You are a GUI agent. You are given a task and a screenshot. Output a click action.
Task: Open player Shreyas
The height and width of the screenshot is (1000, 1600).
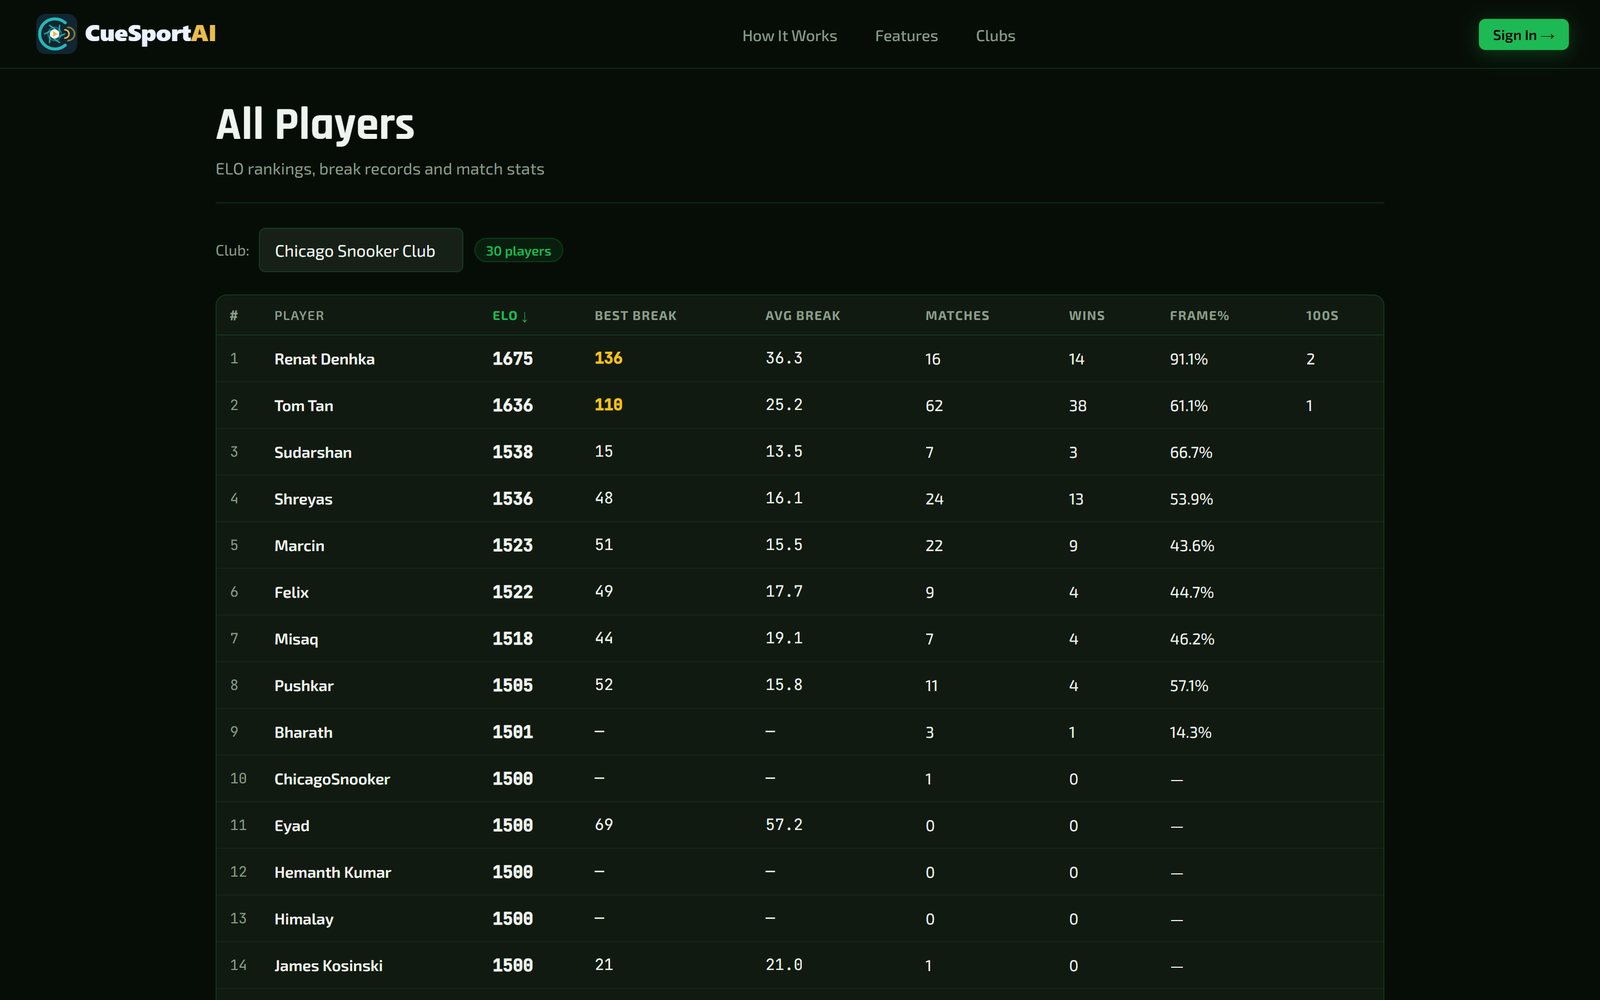pos(303,499)
